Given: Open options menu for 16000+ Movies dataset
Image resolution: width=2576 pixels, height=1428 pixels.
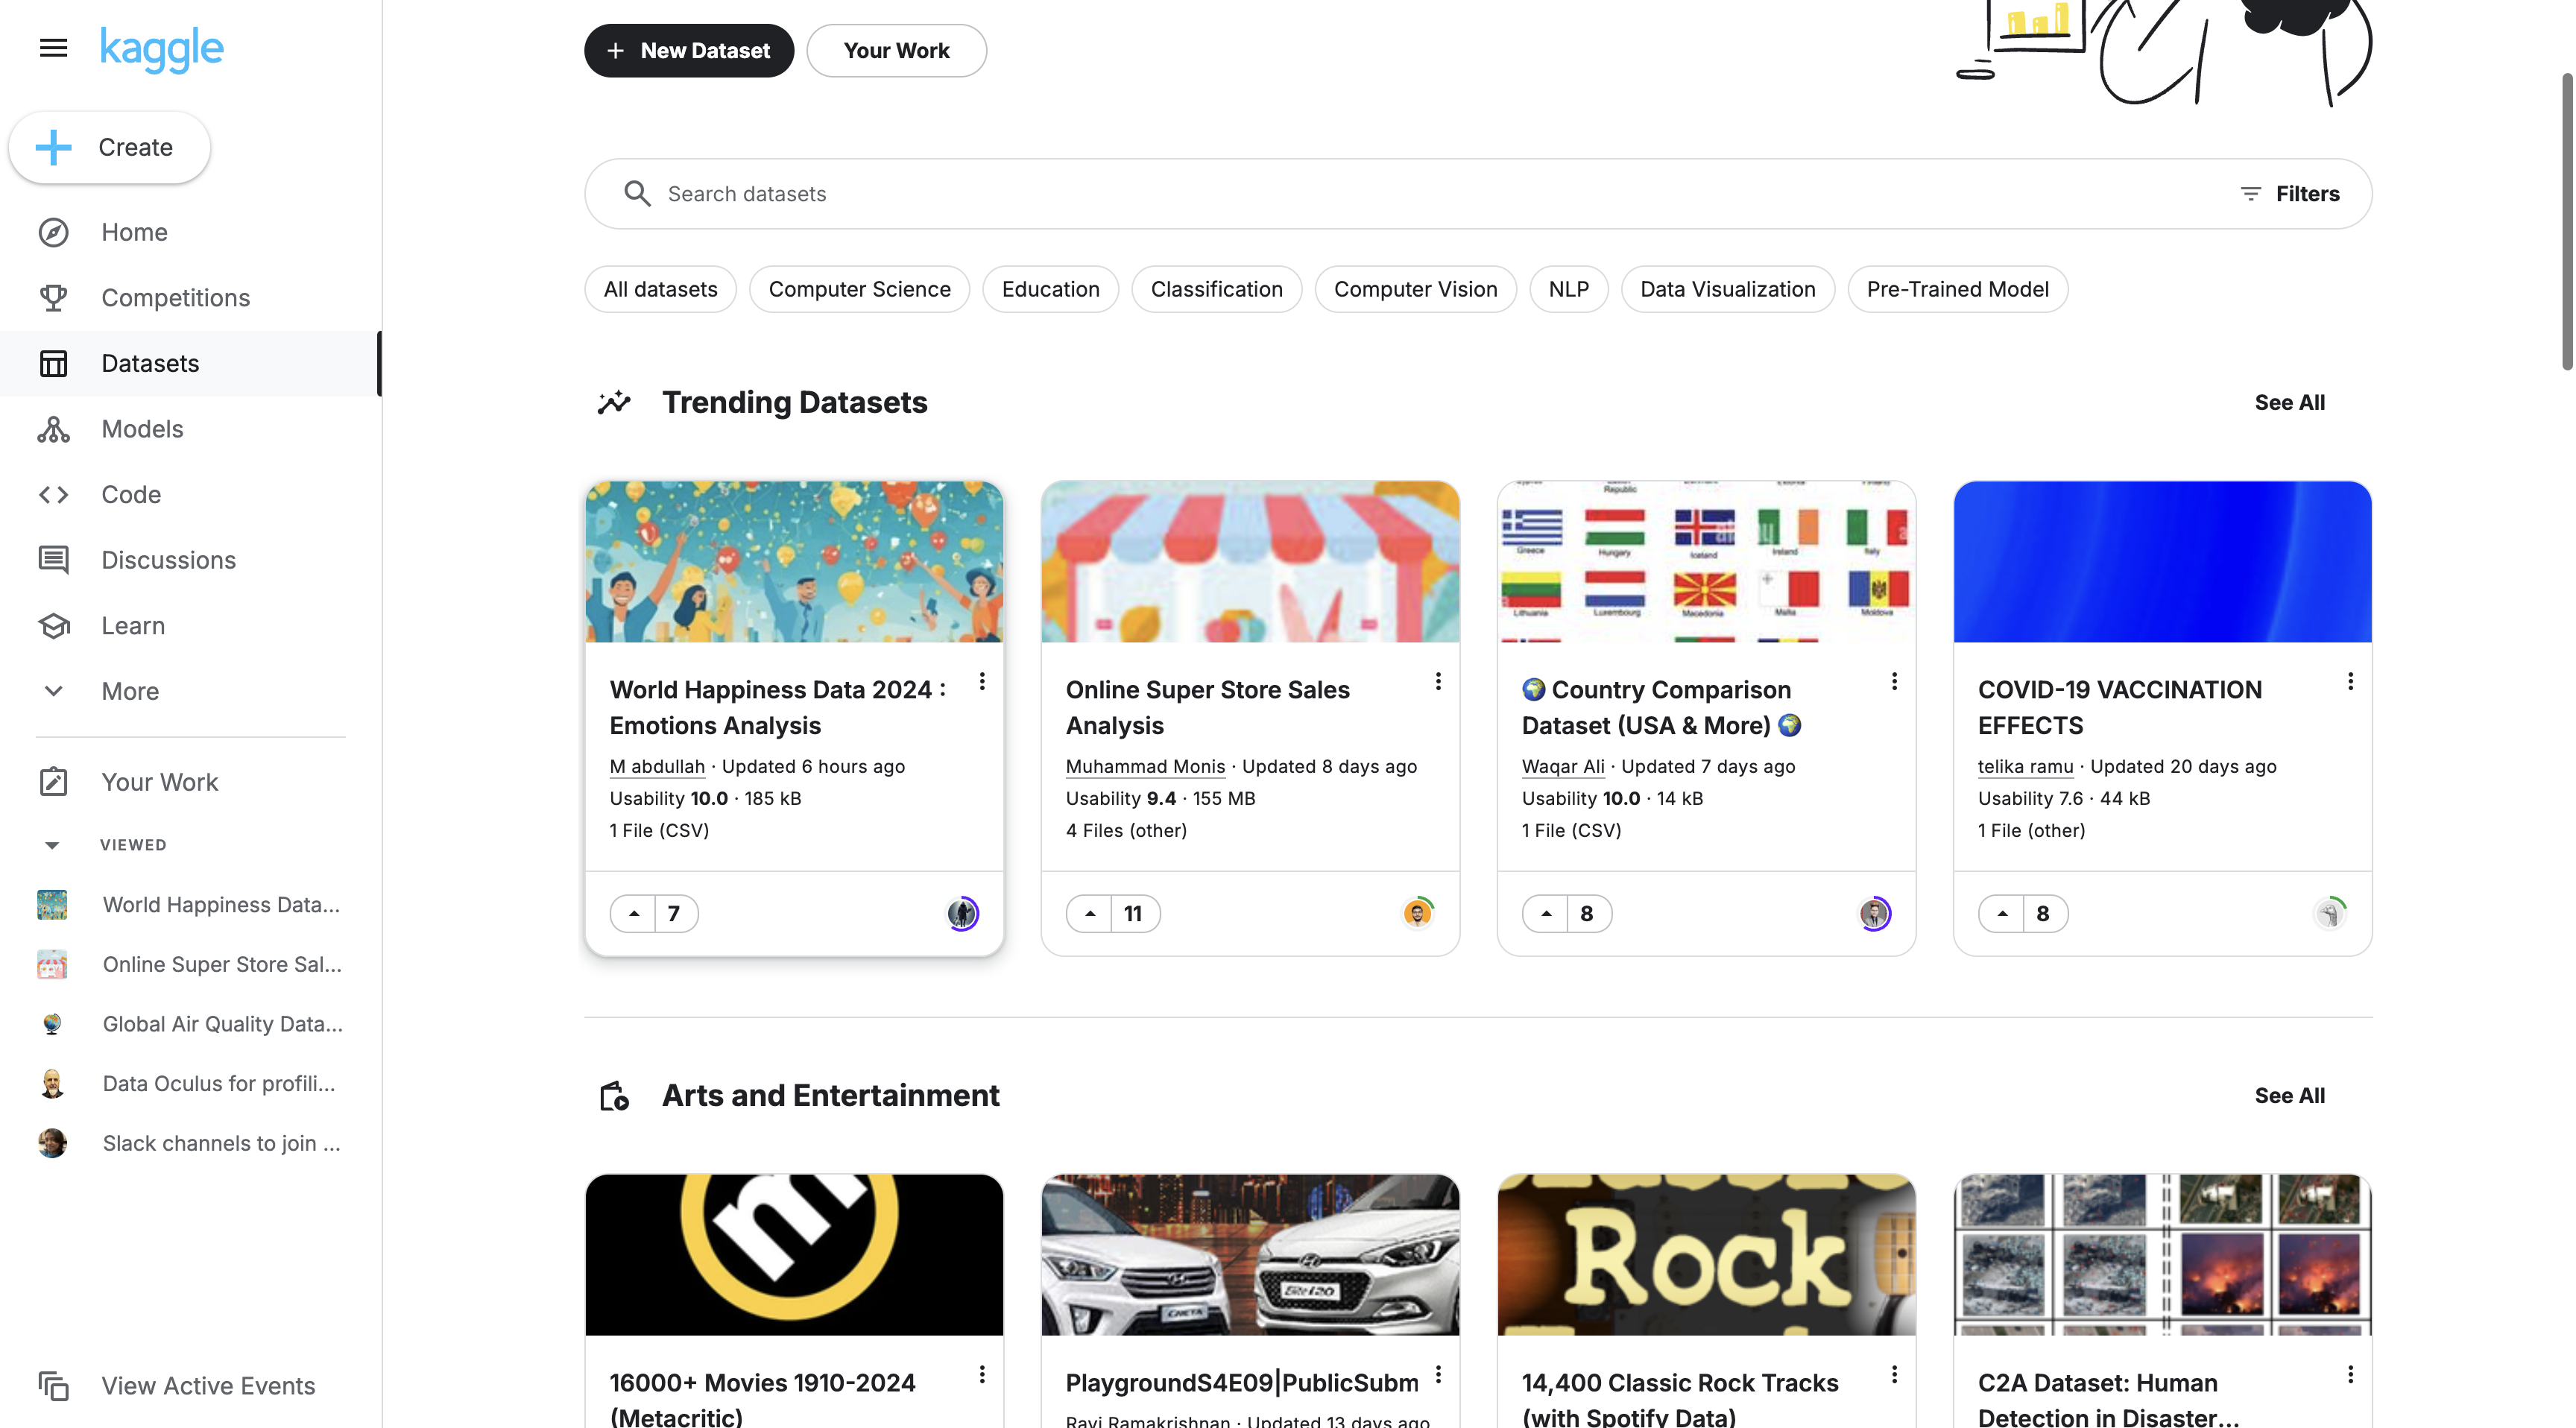Looking at the screenshot, I should tap(982, 1374).
